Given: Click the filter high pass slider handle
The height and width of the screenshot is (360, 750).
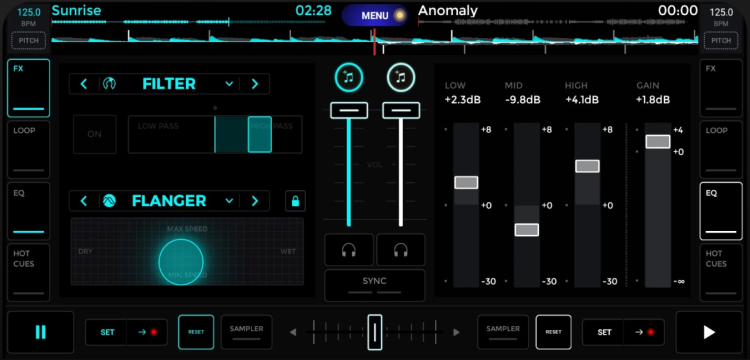Looking at the screenshot, I should [x=260, y=134].
